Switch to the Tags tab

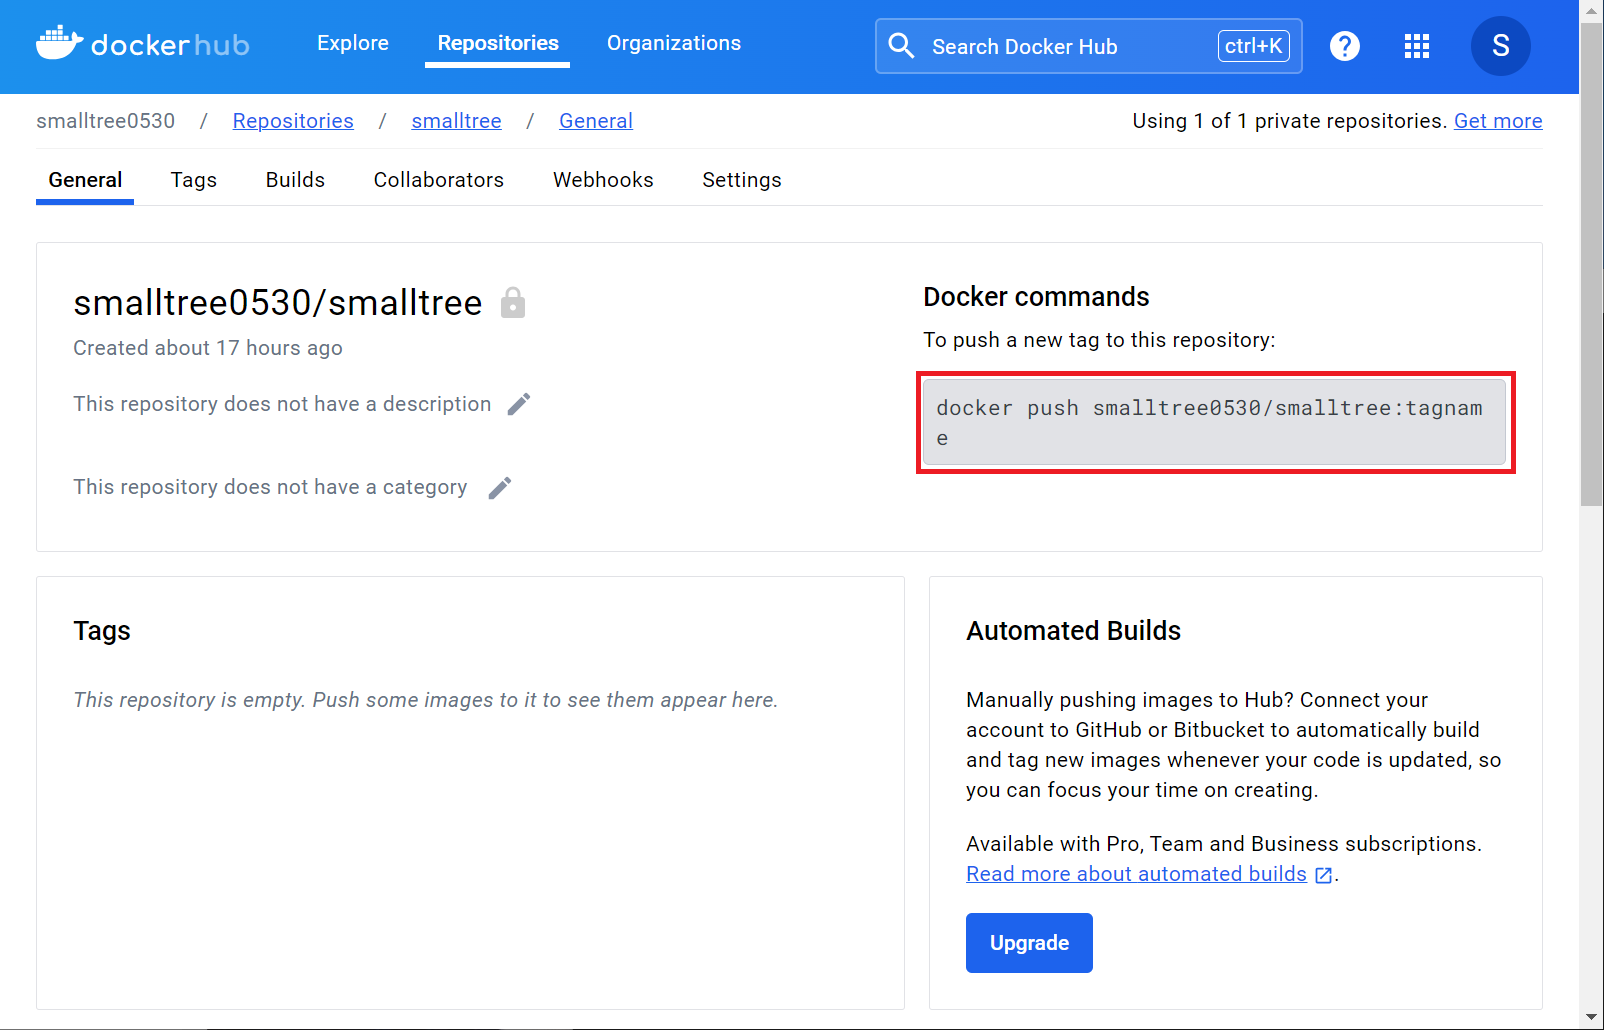(x=194, y=180)
